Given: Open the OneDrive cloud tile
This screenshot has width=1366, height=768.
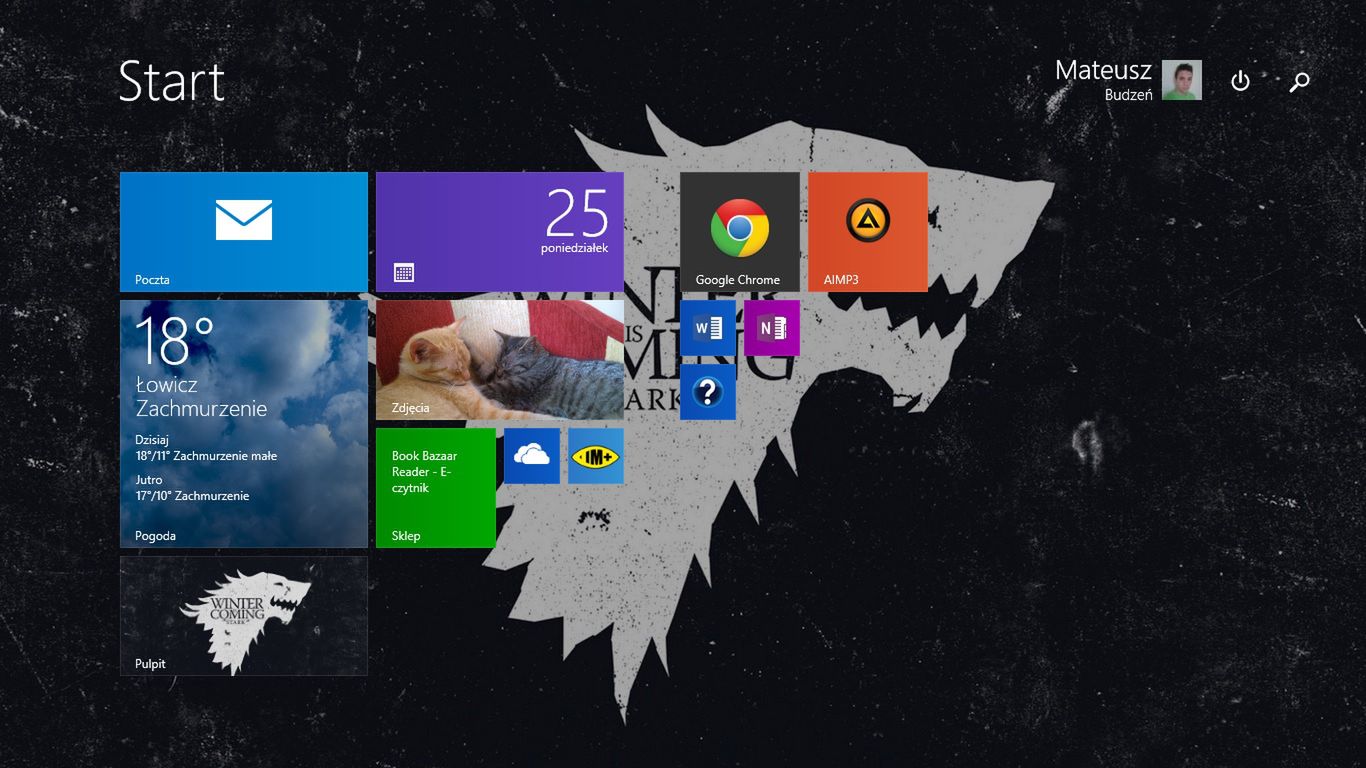Looking at the screenshot, I should (532, 456).
